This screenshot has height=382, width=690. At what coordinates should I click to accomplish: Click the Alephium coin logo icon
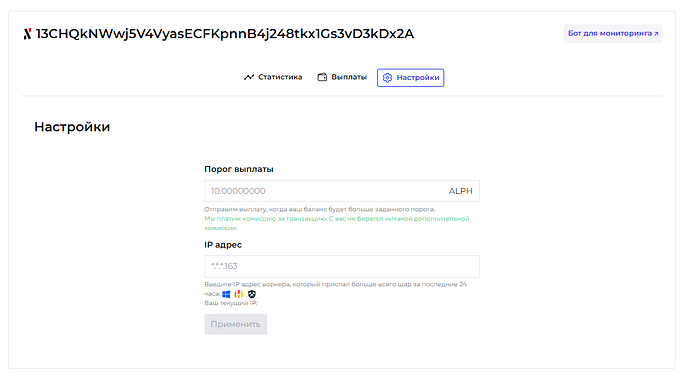pos(27,34)
